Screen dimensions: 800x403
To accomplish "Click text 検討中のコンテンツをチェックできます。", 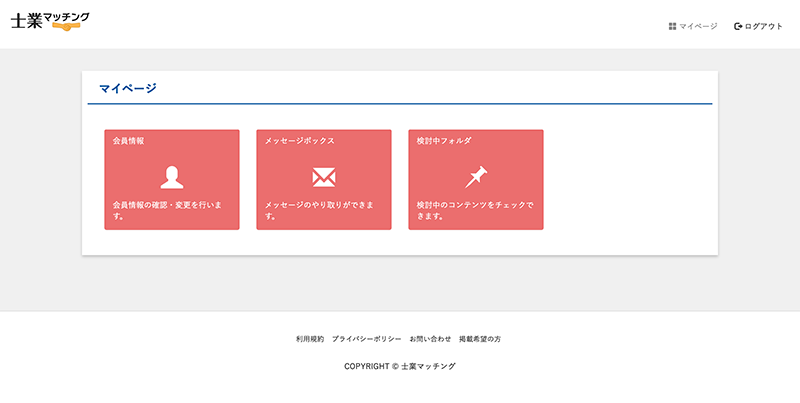I will click(475, 210).
